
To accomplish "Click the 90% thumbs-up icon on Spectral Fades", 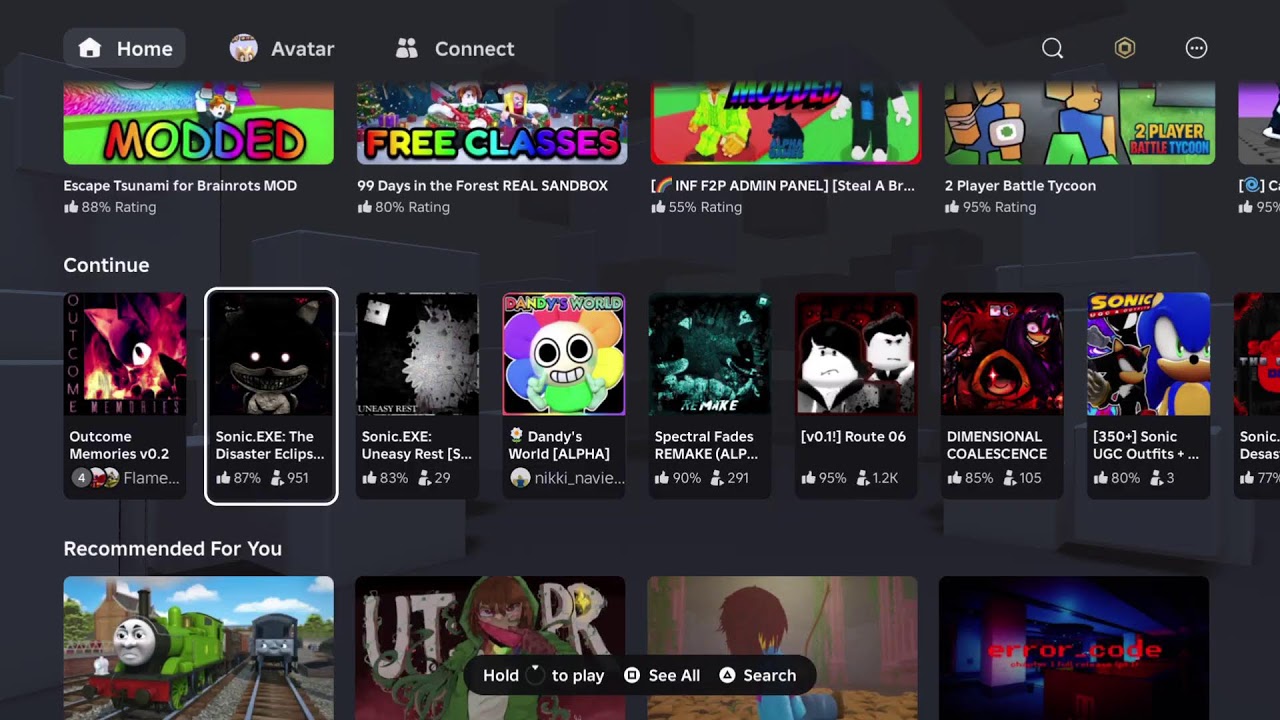I will click(661, 478).
